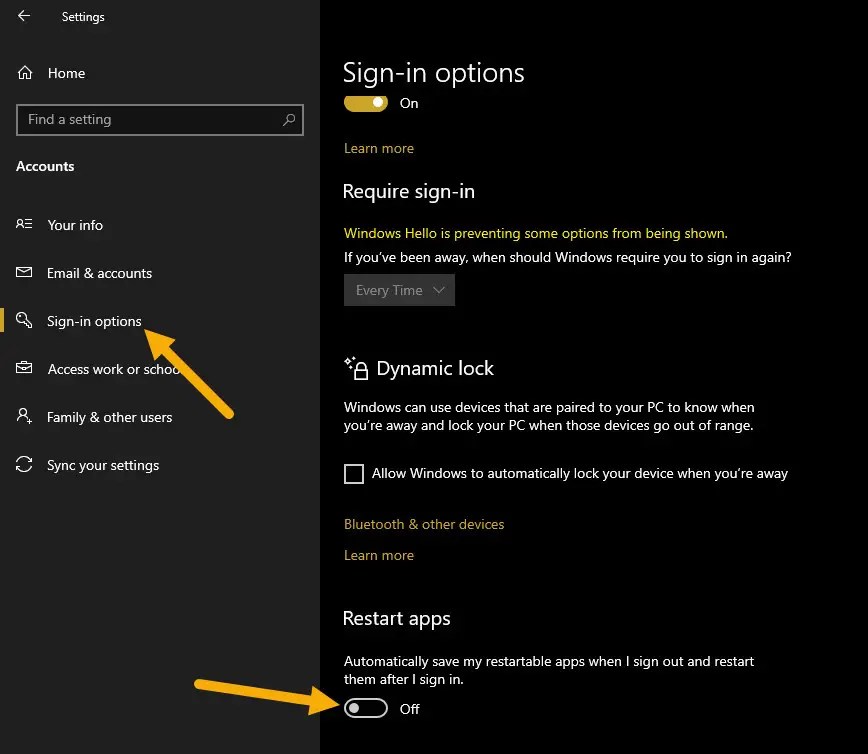
Task: Click Learn more under Dynamic lock
Action: tap(379, 555)
